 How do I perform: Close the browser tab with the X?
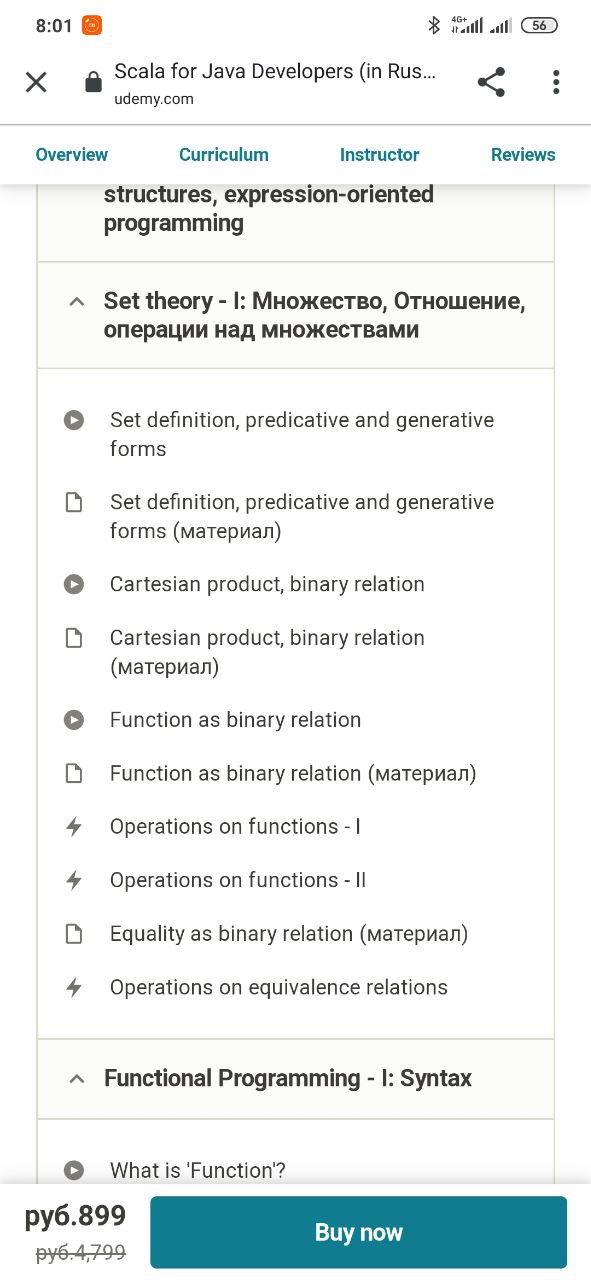point(36,82)
